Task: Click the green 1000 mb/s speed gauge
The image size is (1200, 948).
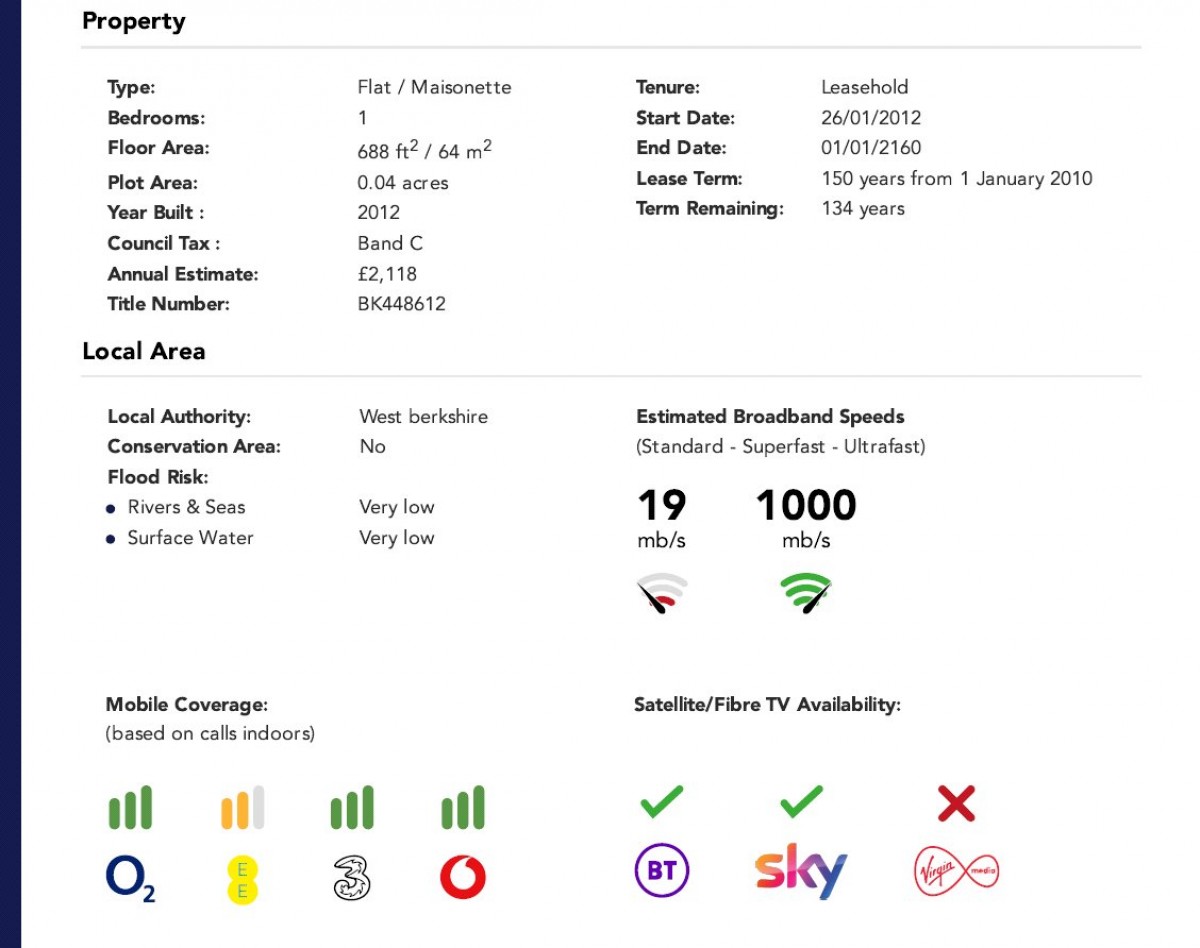Action: coord(806,593)
